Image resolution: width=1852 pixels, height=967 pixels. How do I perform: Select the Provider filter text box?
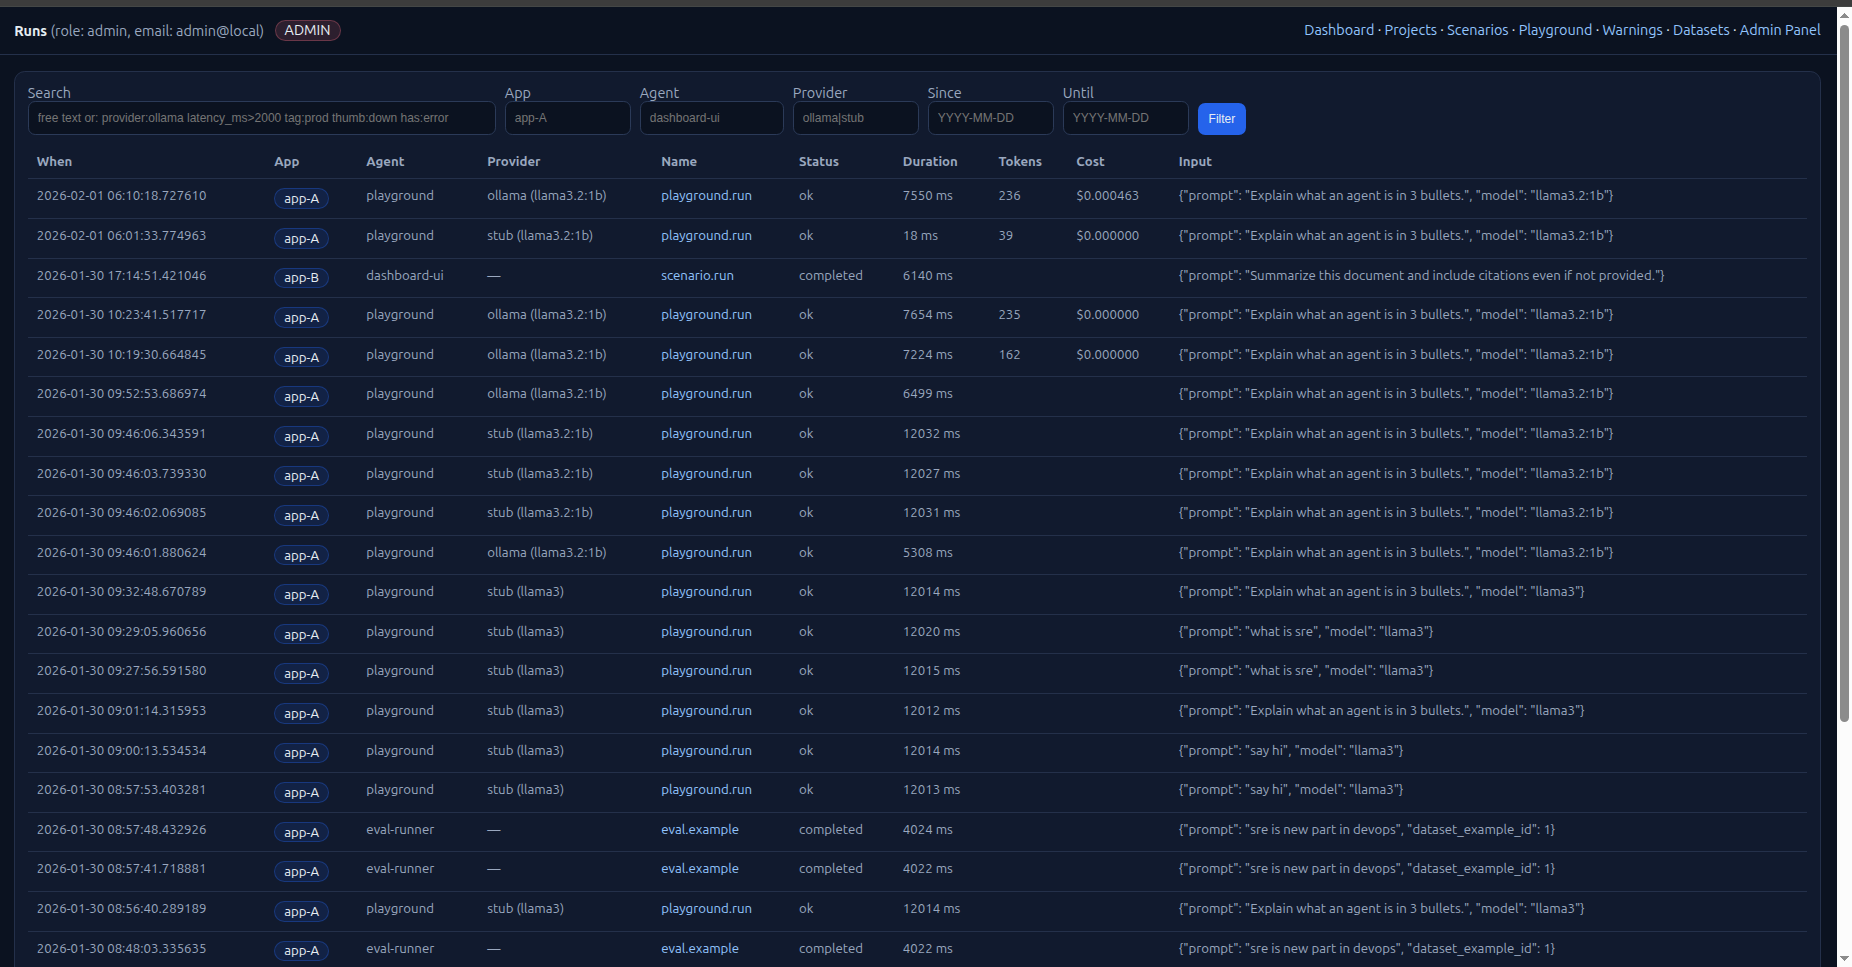(x=855, y=118)
